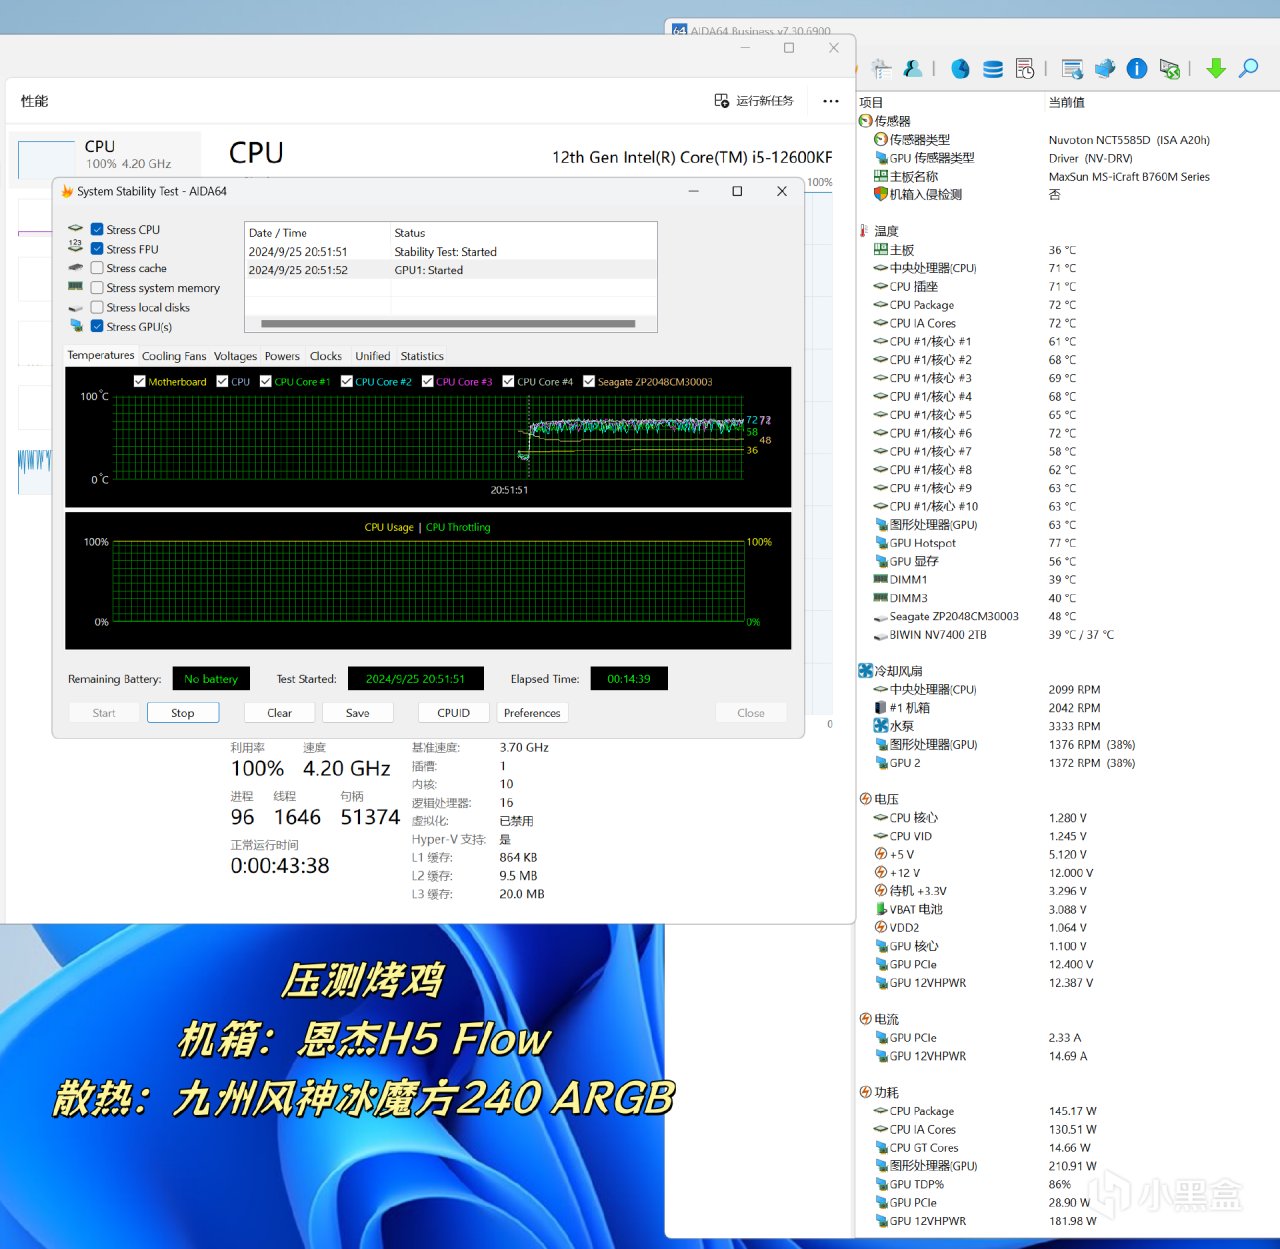Click the icon beside 电流 heading
Viewport: 1280px width, 1249px height.
[865, 1019]
